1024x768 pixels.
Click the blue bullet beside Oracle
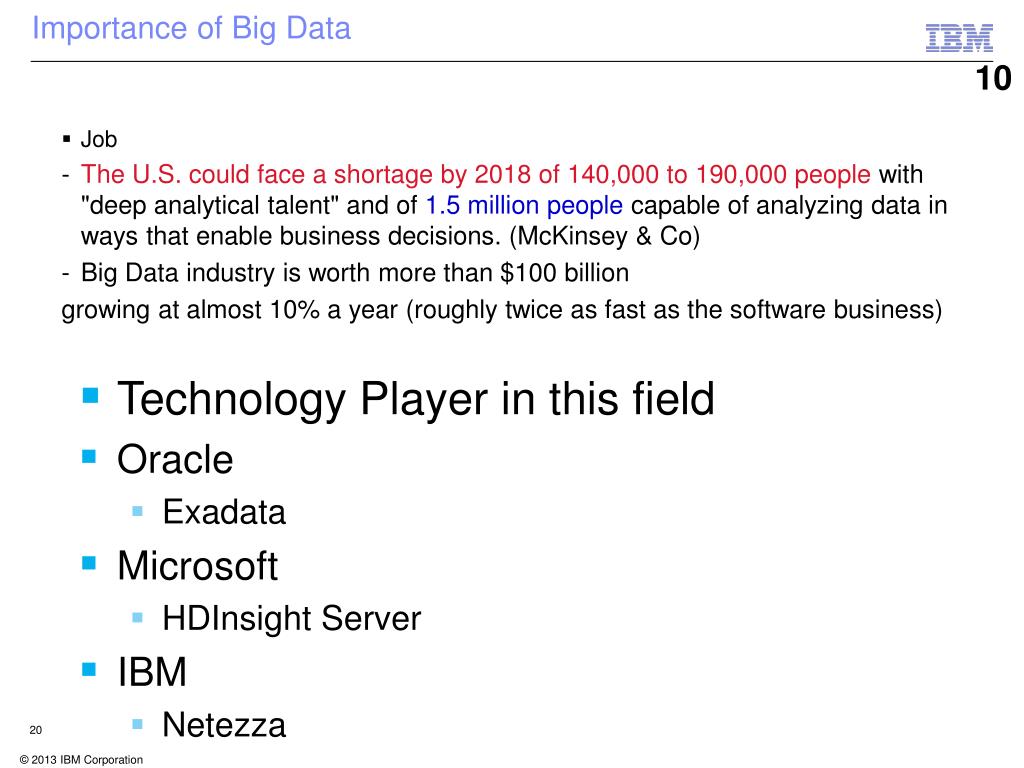[x=89, y=456]
